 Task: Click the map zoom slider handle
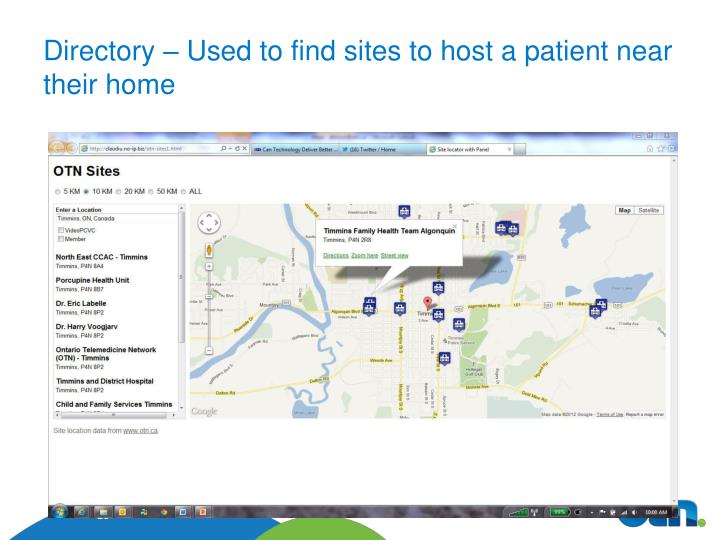(x=209, y=297)
